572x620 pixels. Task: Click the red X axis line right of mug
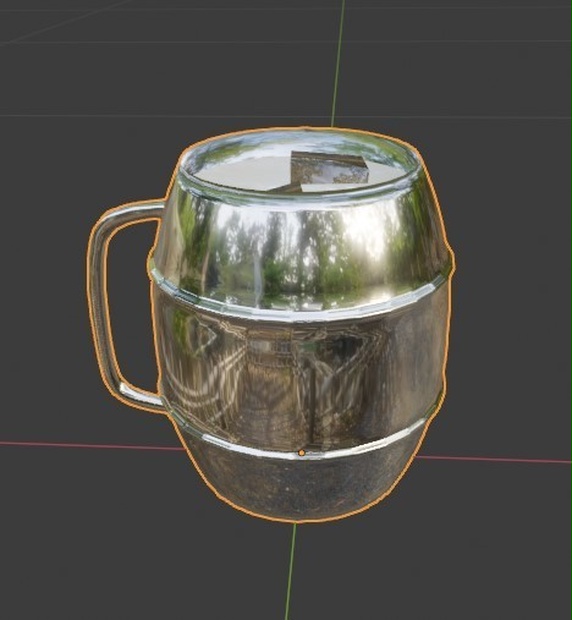(x=494, y=459)
